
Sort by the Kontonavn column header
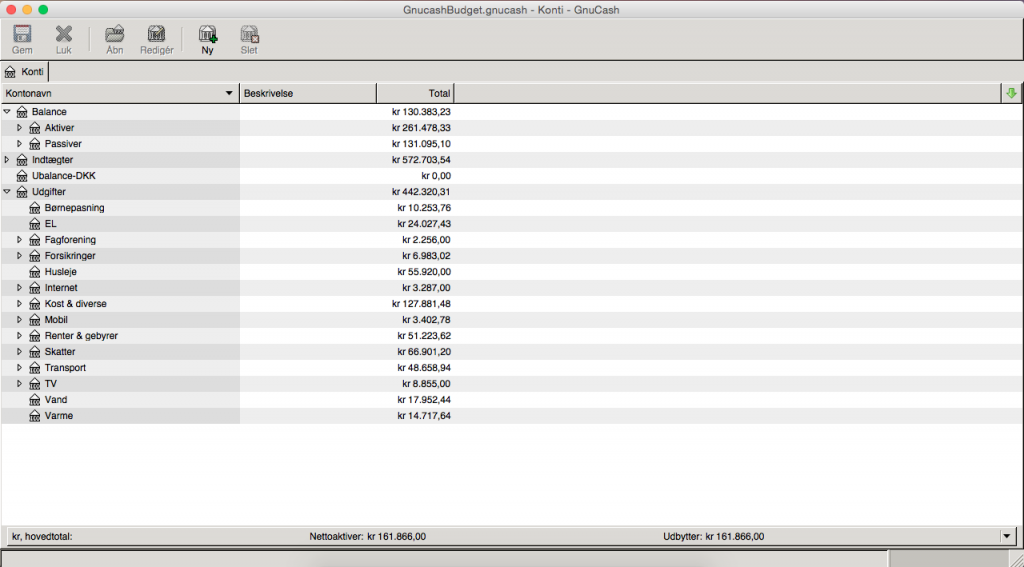click(x=120, y=93)
